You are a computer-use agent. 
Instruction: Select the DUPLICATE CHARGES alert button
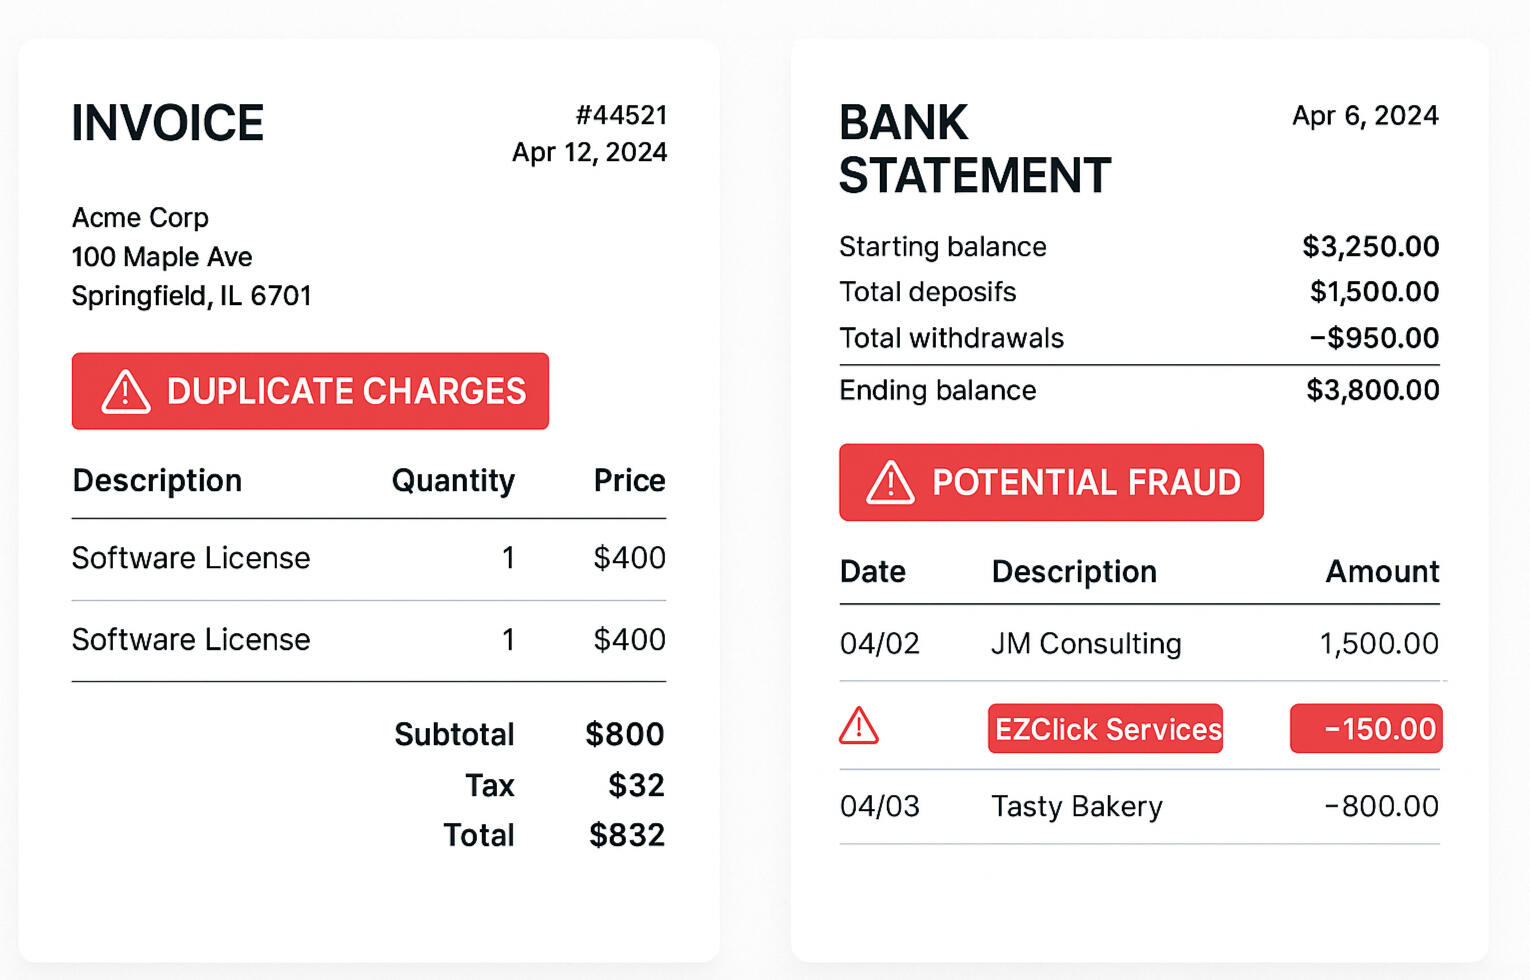pyautogui.click(x=310, y=391)
